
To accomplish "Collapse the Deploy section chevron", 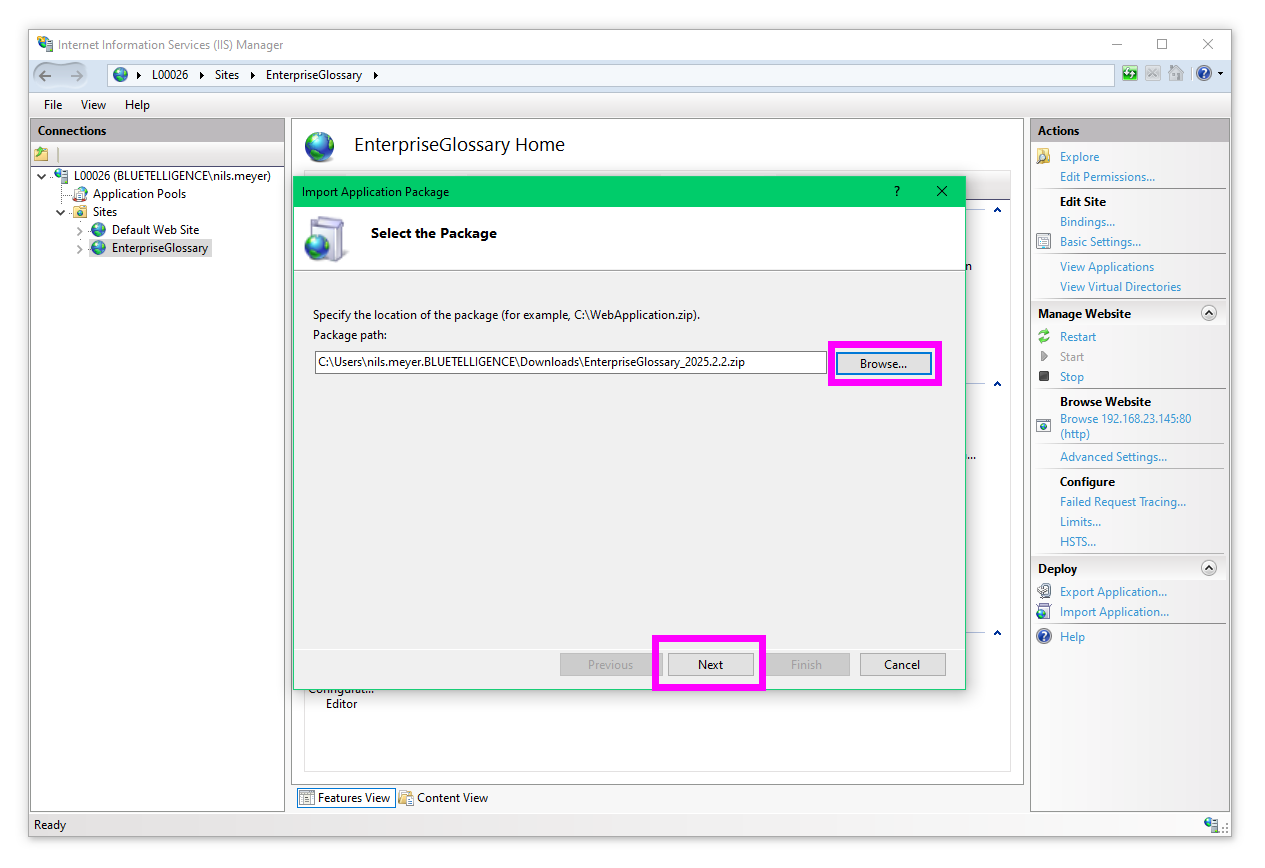I will (1208, 568).
